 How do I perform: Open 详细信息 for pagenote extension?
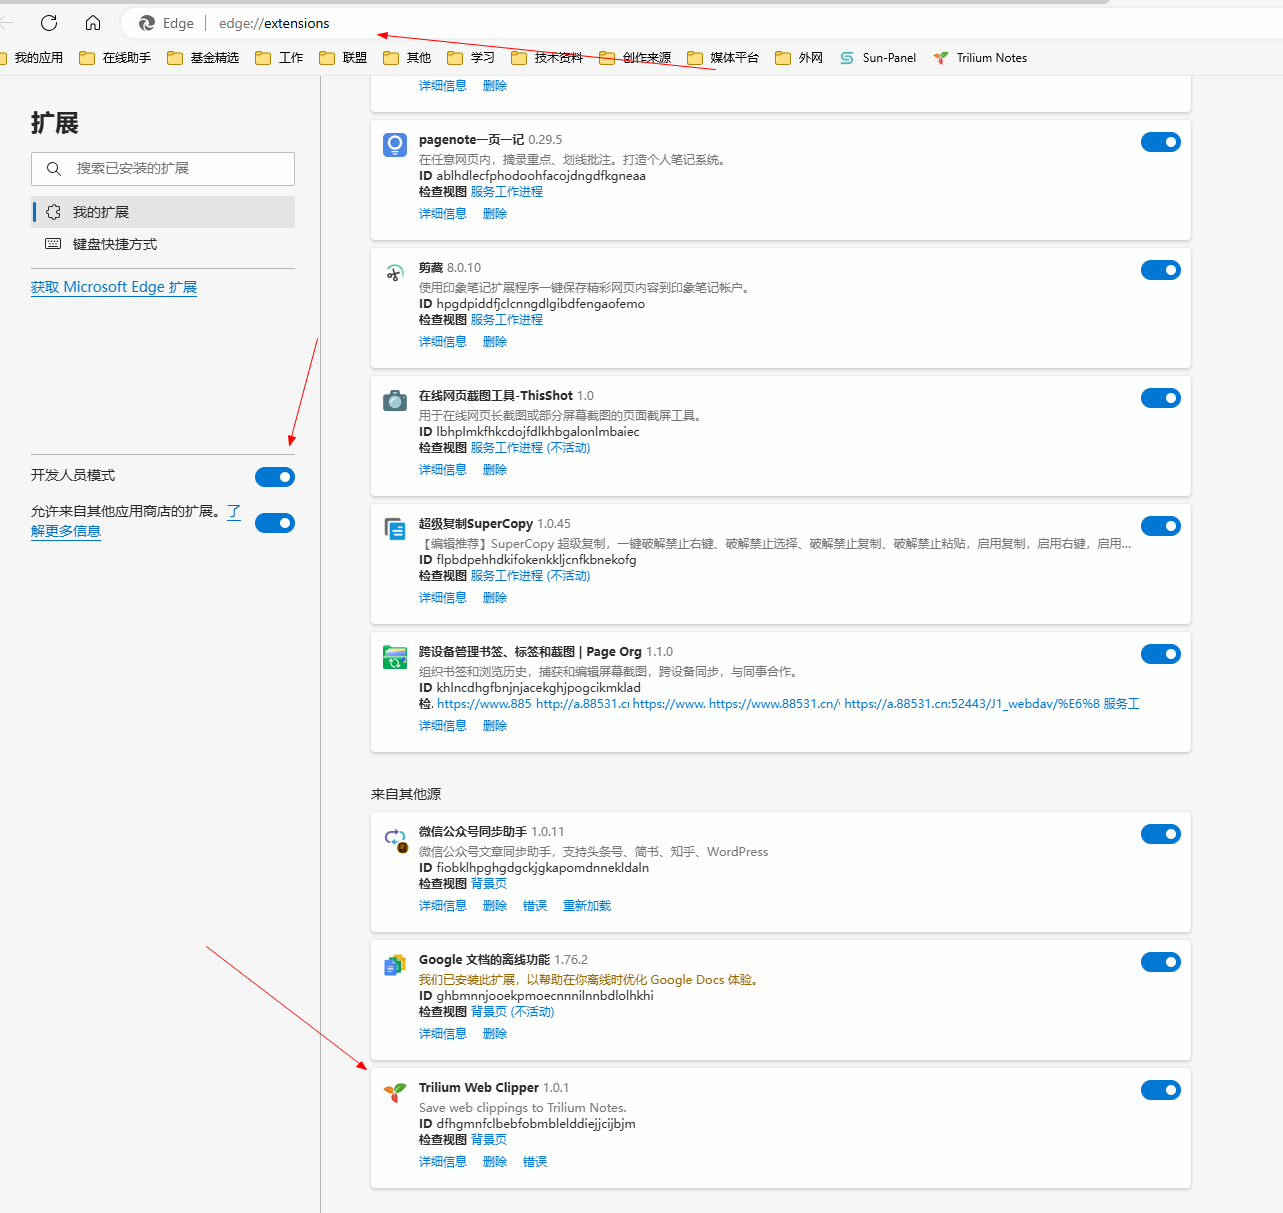(x=443, y=214)
